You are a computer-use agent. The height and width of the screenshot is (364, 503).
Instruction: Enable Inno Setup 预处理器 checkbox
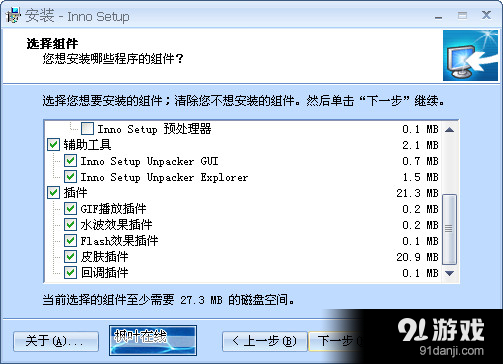[87, 129]
